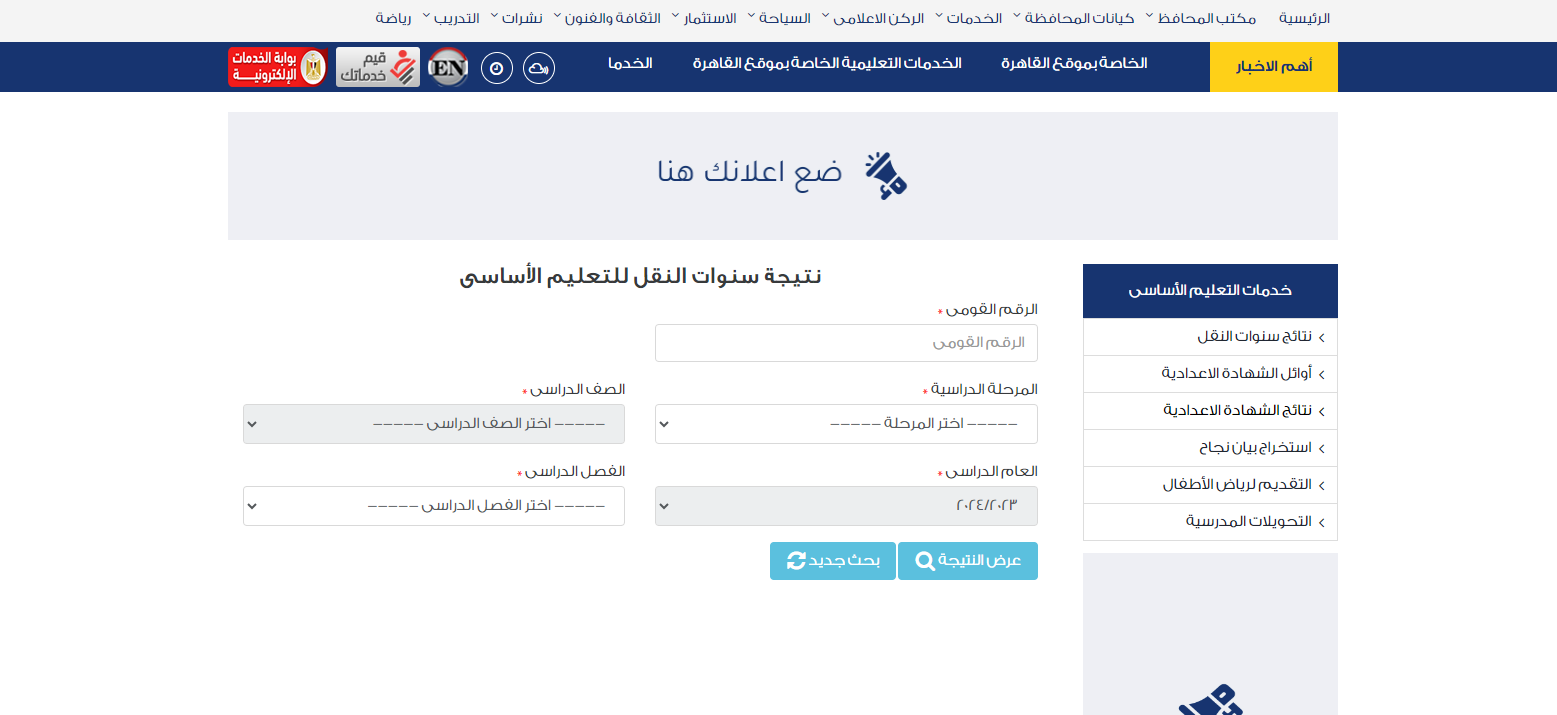Select the أهم الاخبار yellow tab
The image size is (1557, 715).
[1273, 67]
